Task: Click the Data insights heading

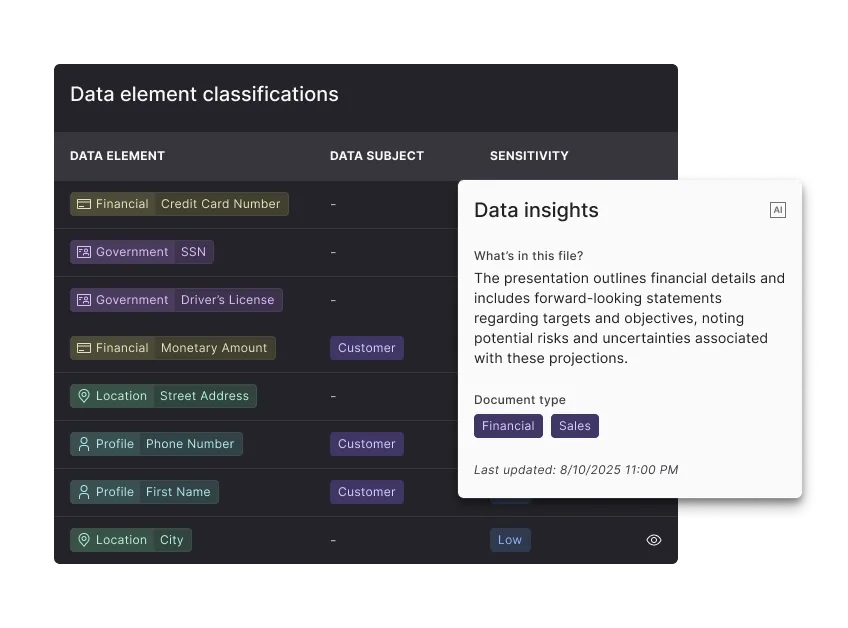Action: [x=536, y=210]
